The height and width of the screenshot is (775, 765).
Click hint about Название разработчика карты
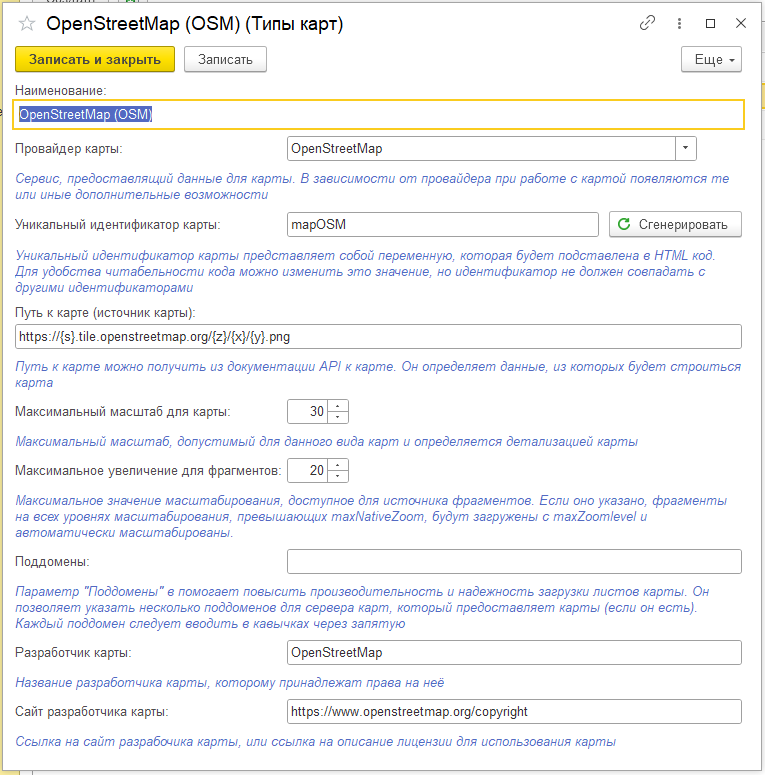(x=230, y=683)
